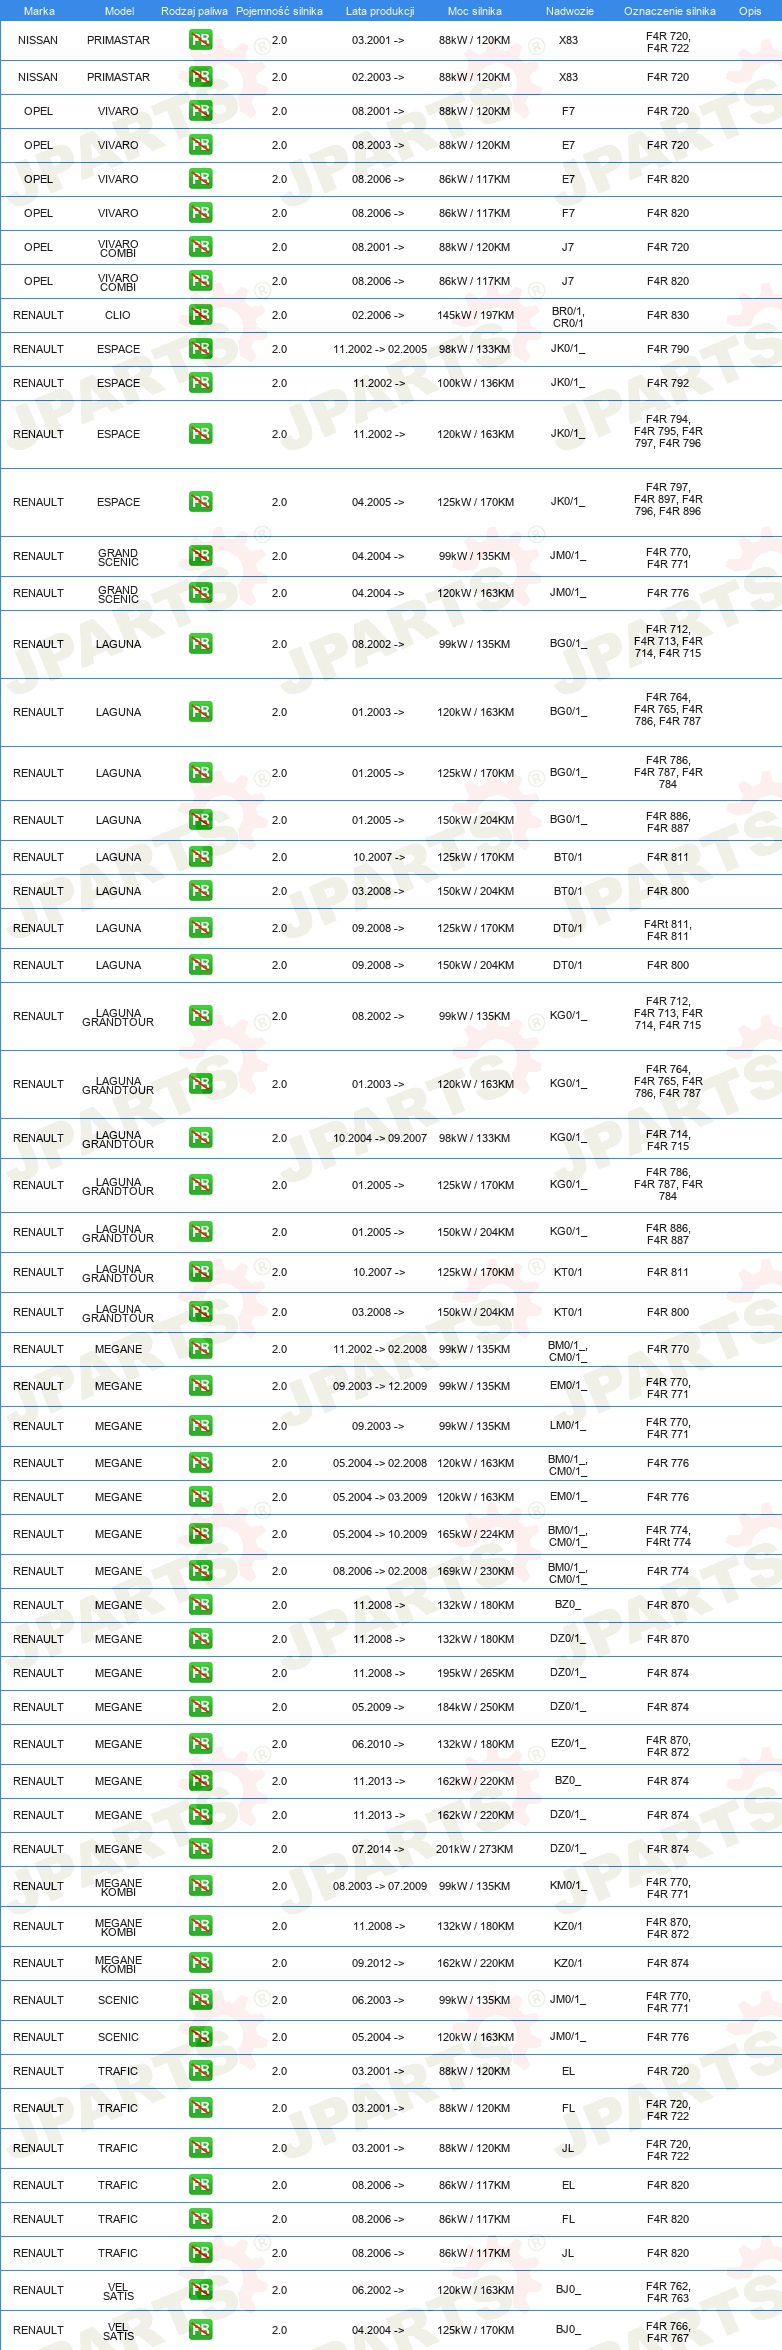Click fuel icon in Trafic EL 03.2001 row
782x2350 pixels.
[200, 2071]
